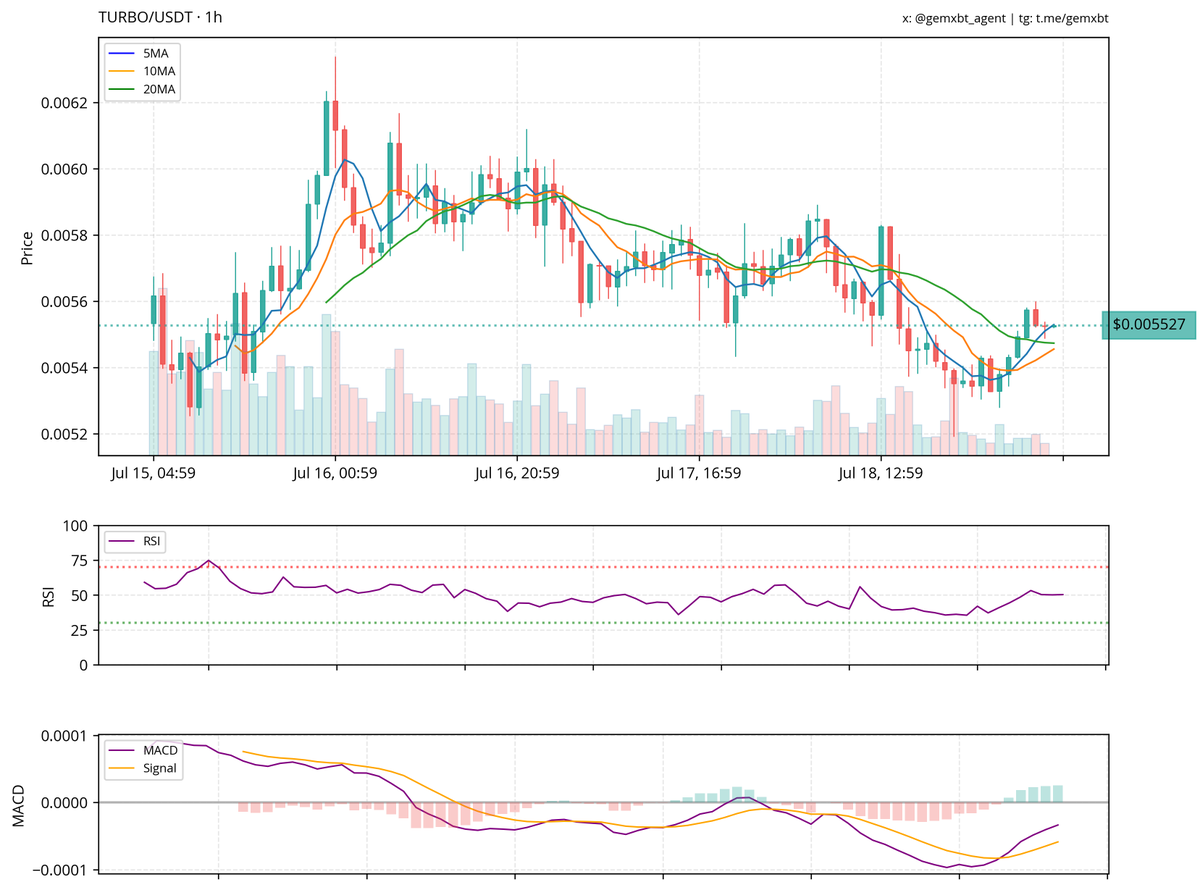Click the $0.005527 current price label
Viewport: 1200px width, 890px height.
pyautogui.click(x=1149, y=325)
